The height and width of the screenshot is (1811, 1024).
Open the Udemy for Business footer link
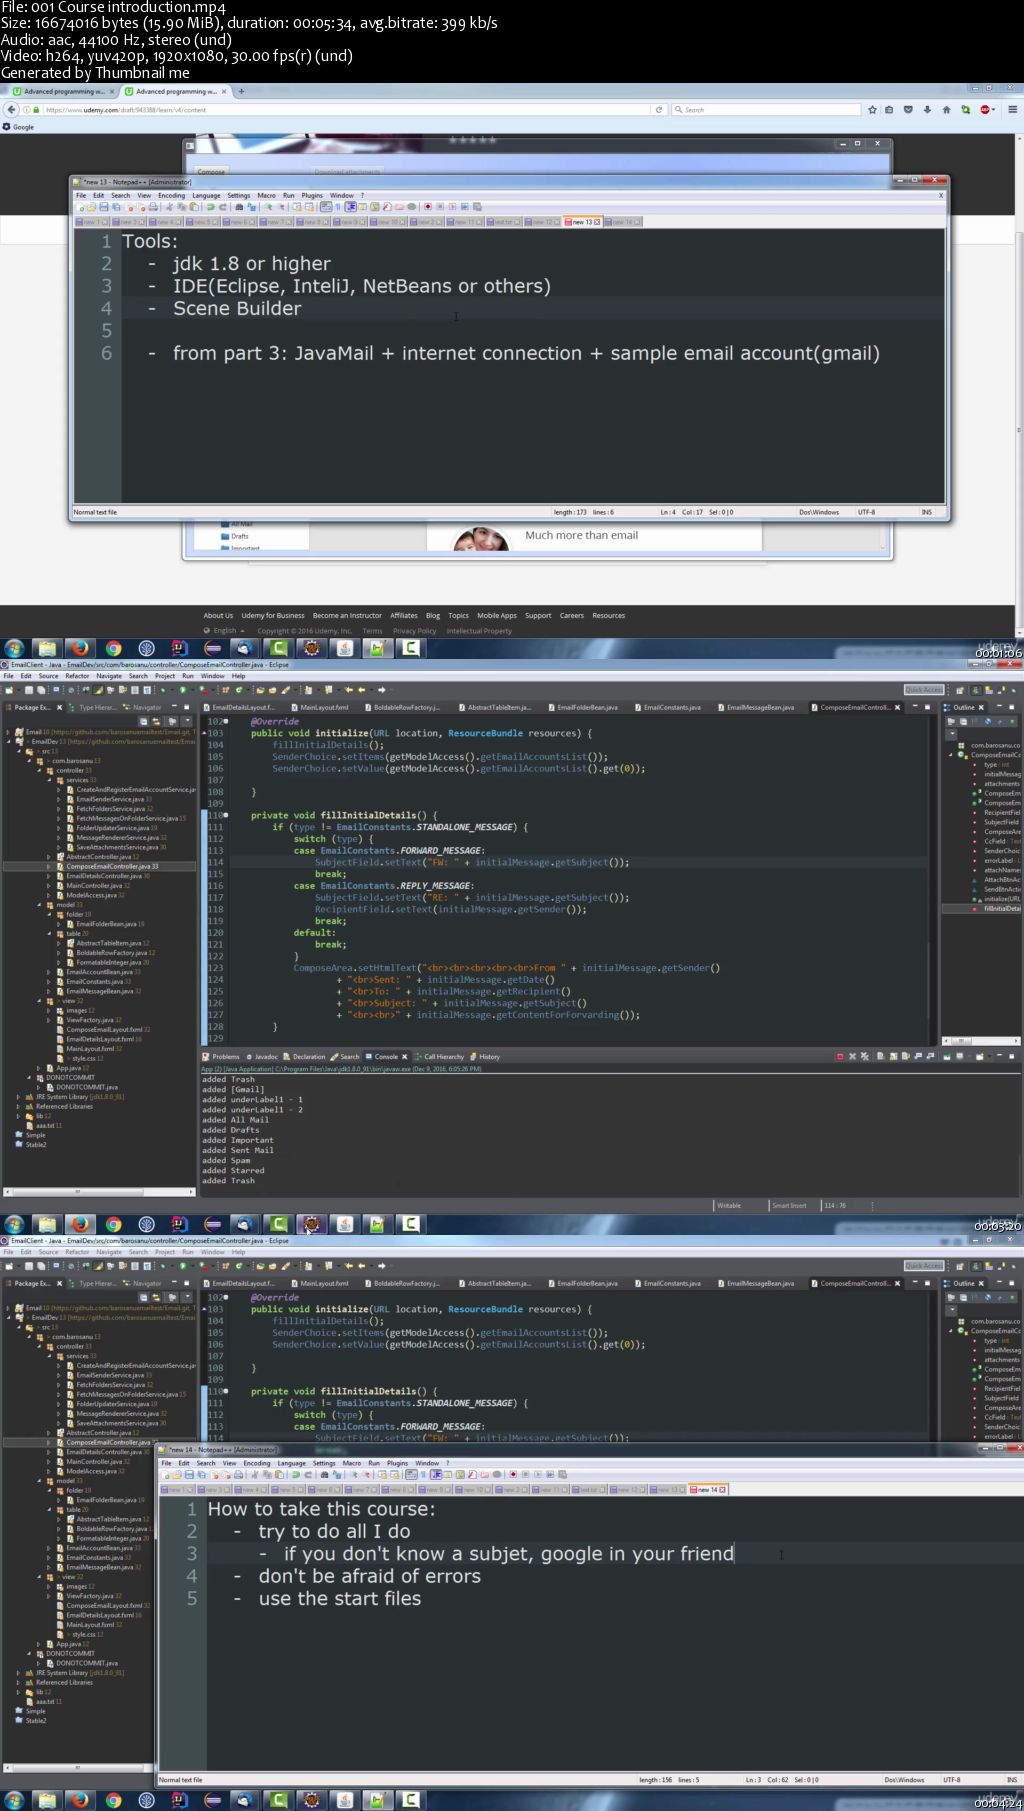pos(273,616)
